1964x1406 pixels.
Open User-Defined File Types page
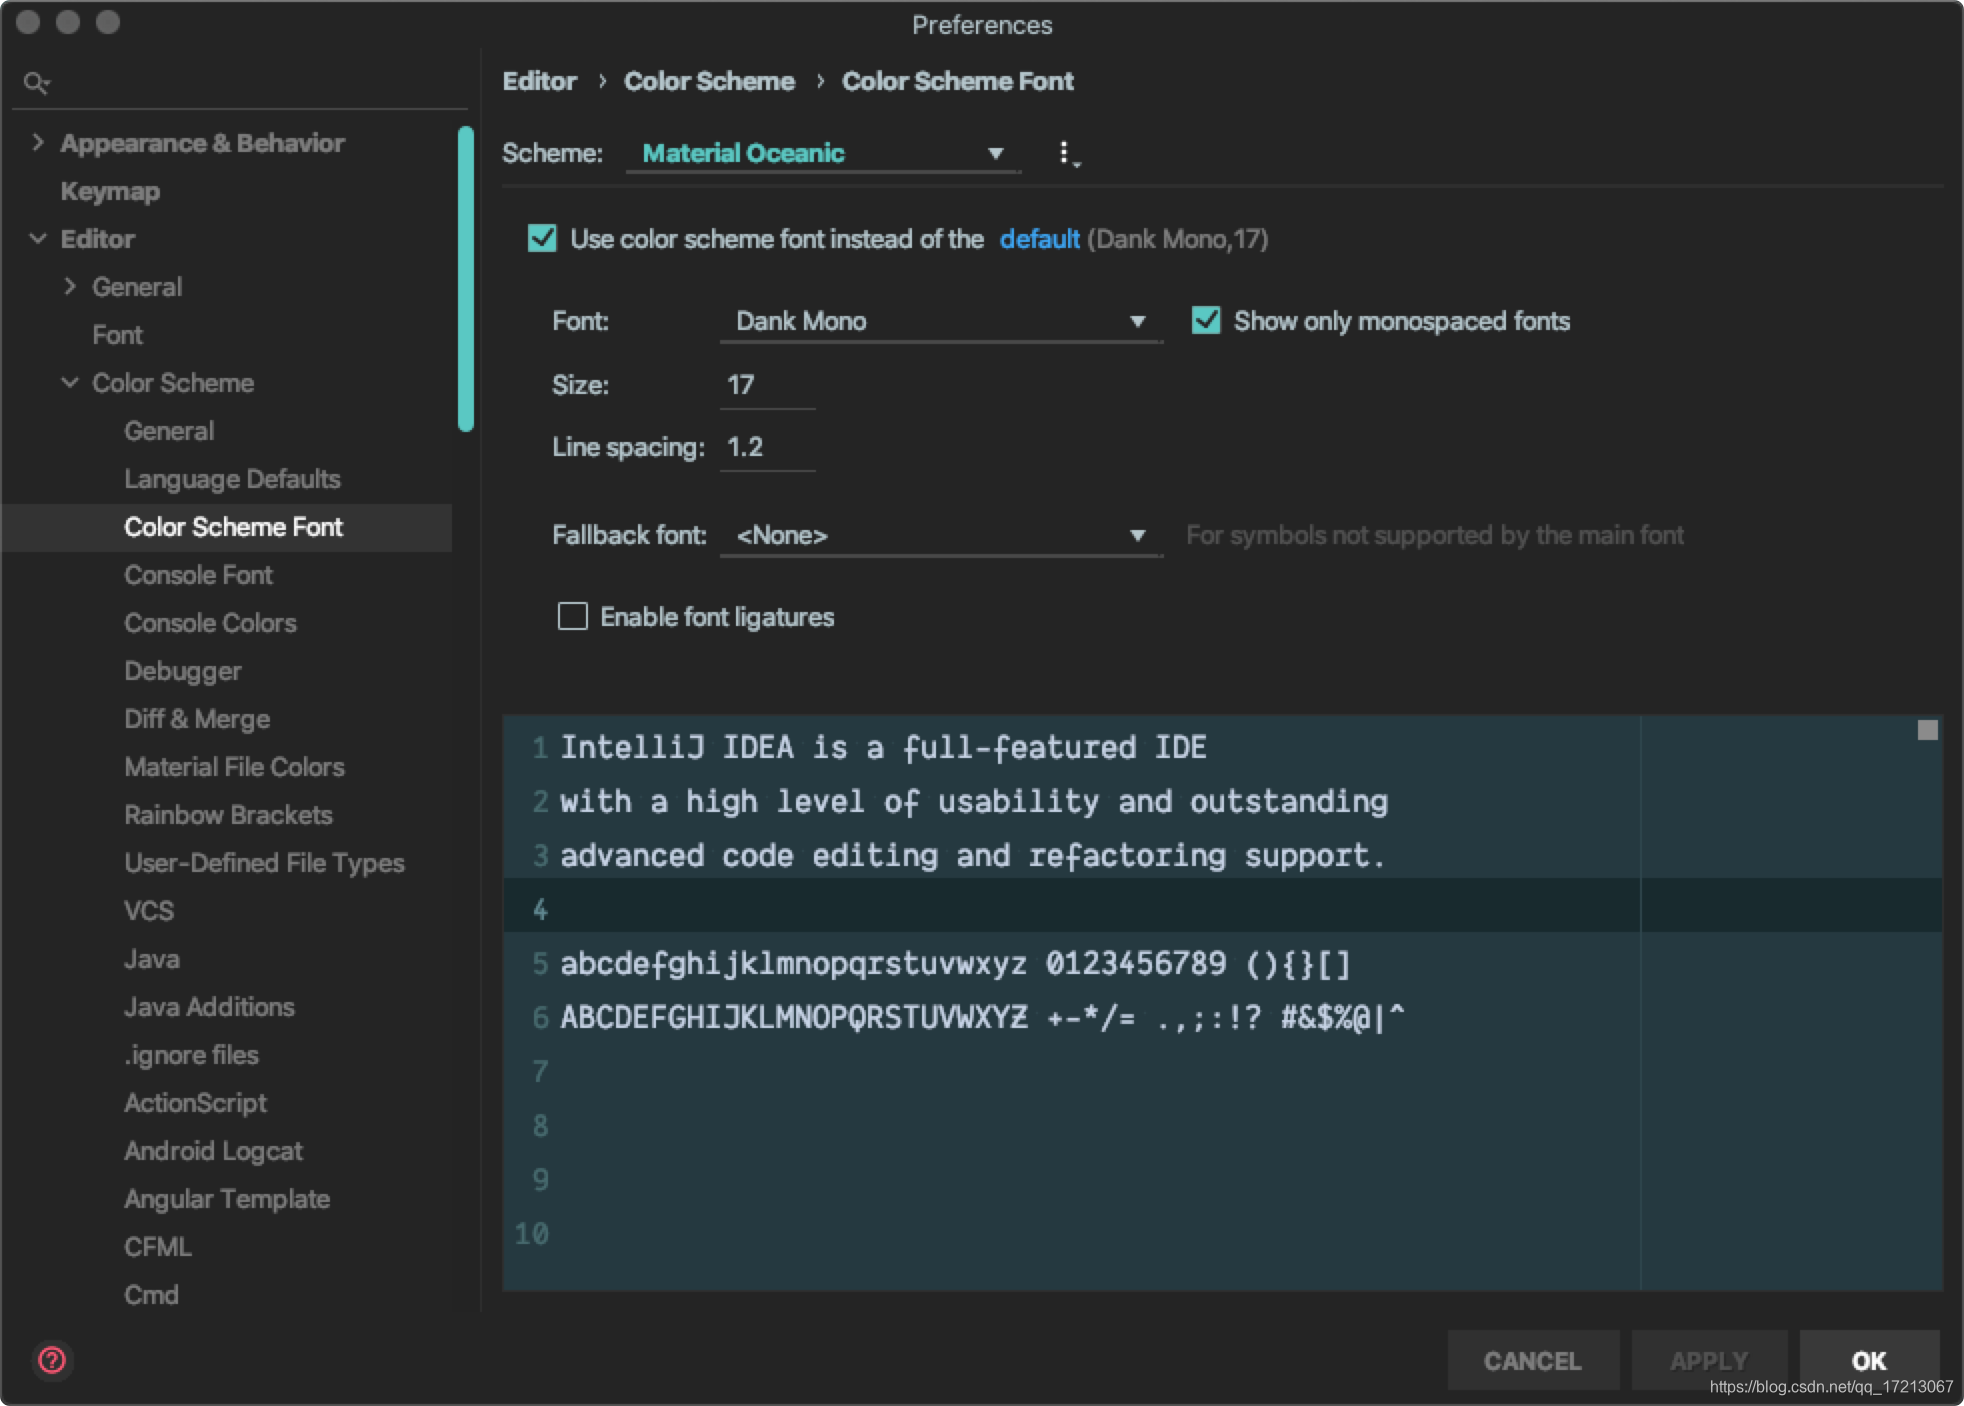pos(264,863)
